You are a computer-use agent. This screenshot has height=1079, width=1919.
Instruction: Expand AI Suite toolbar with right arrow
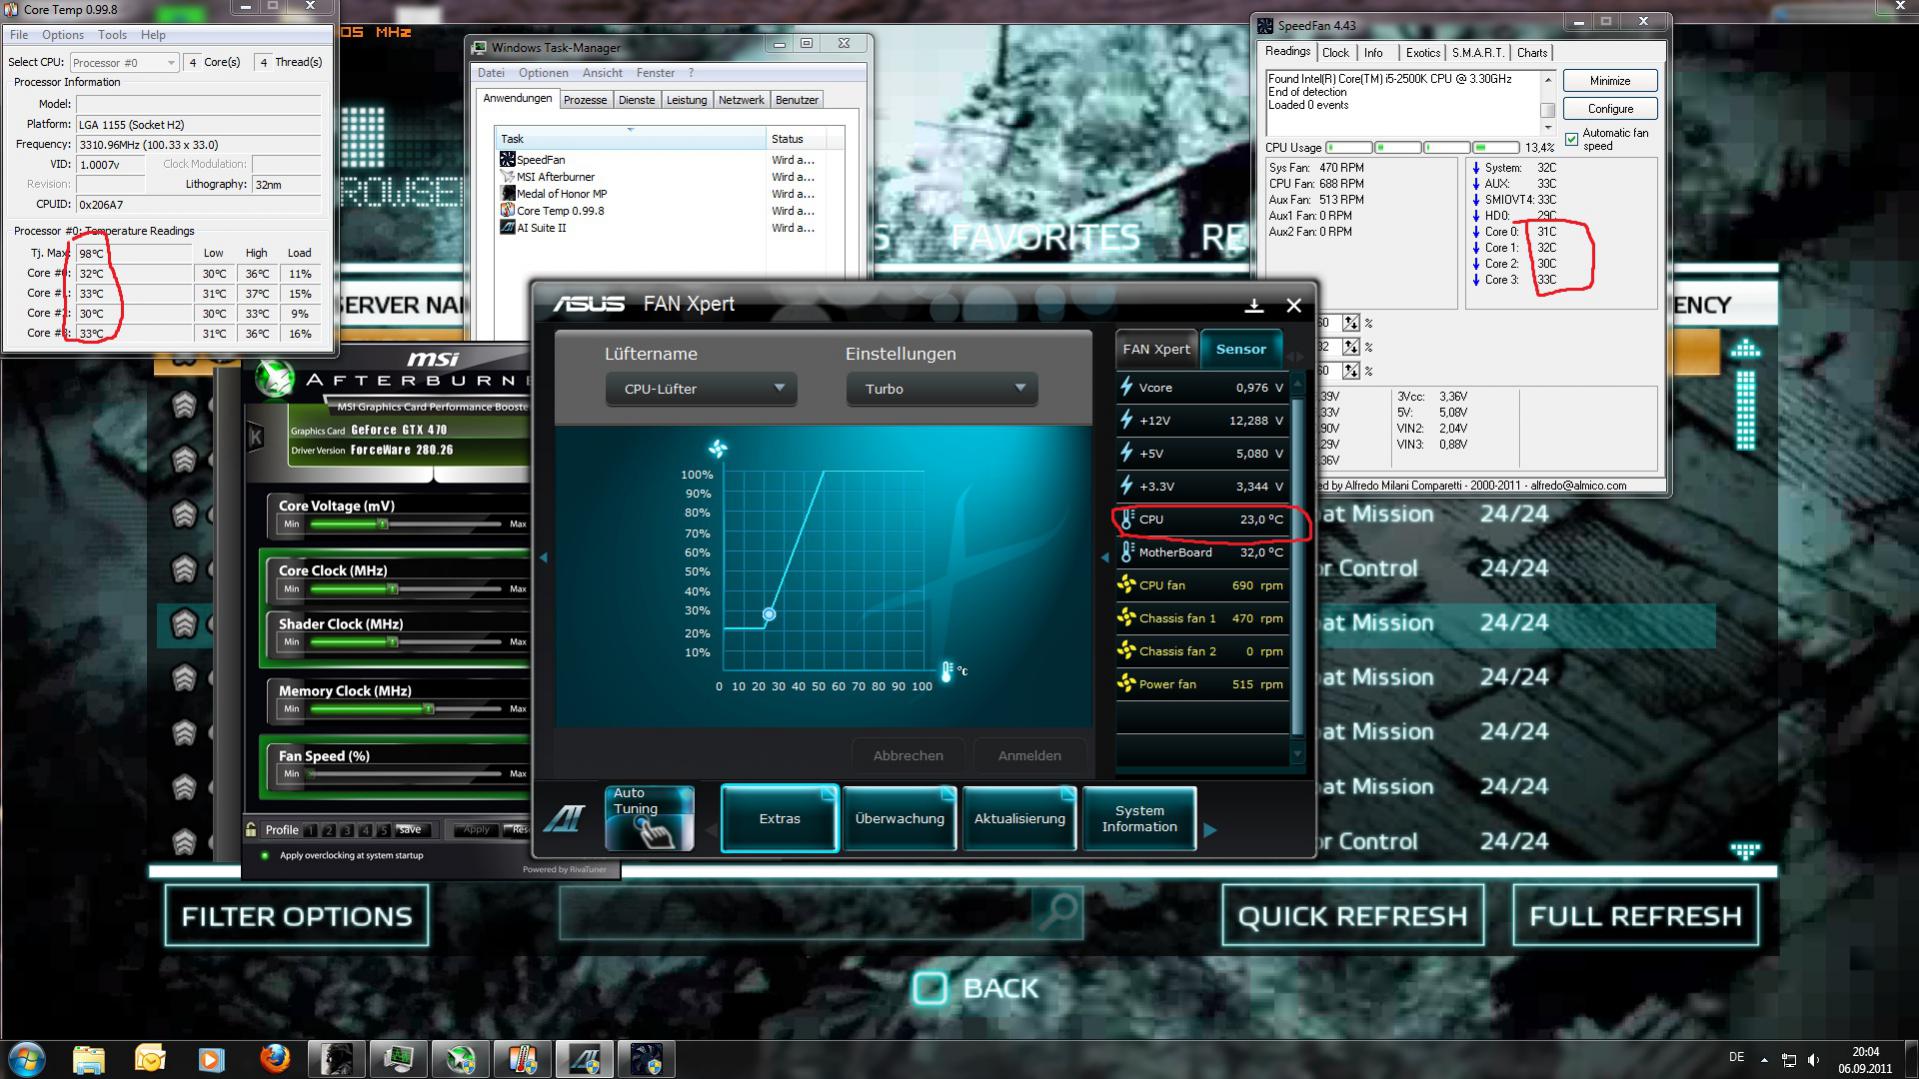tap(1210, 830)
